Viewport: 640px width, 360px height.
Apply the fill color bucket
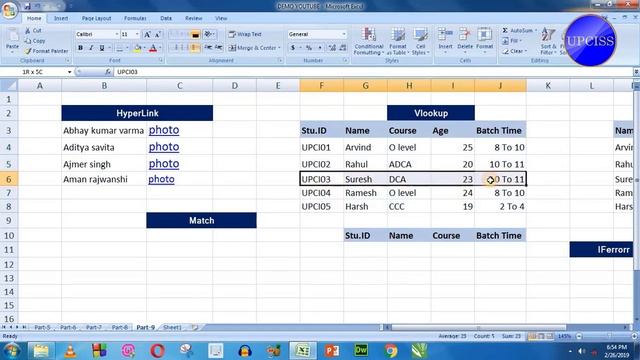(x=138, y=48)
